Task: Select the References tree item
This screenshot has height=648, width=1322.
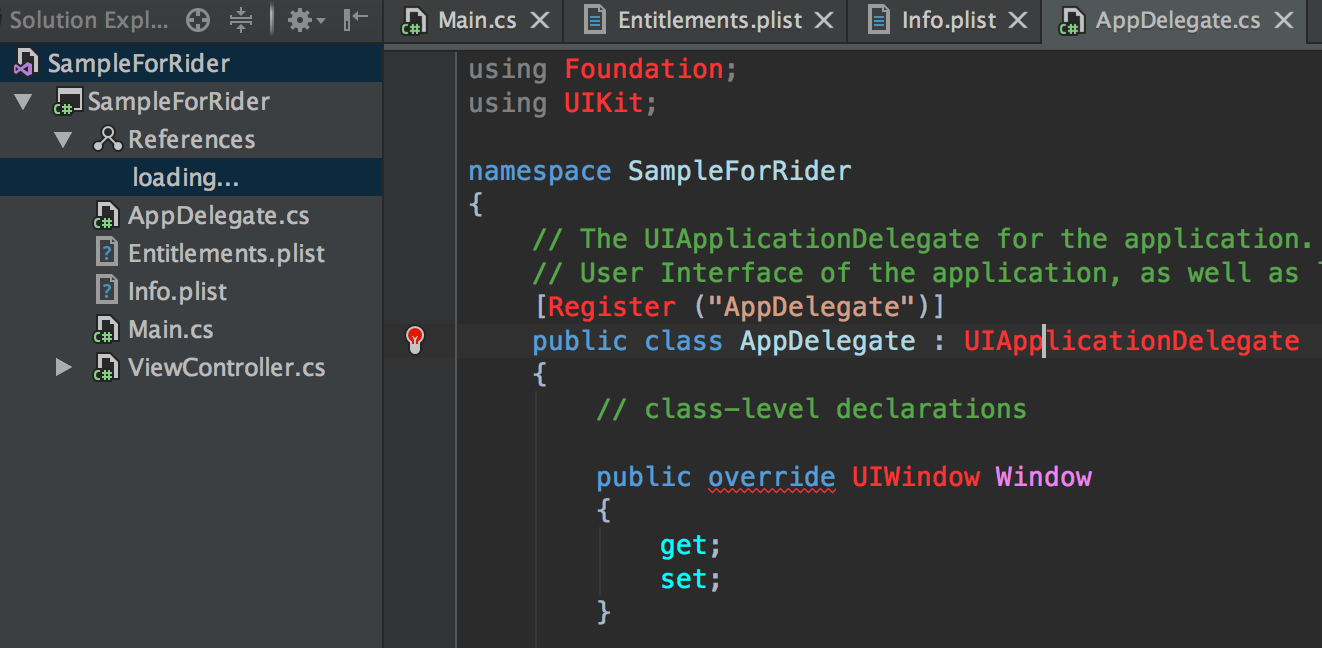Action: [191, 140]
